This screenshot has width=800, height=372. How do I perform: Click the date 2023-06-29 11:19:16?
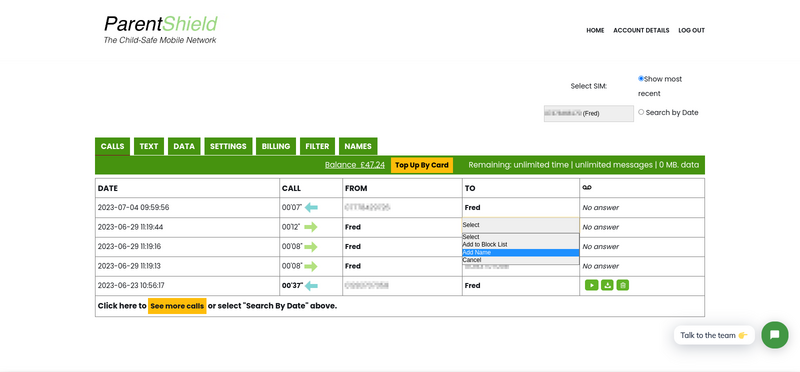pos(129,246)
